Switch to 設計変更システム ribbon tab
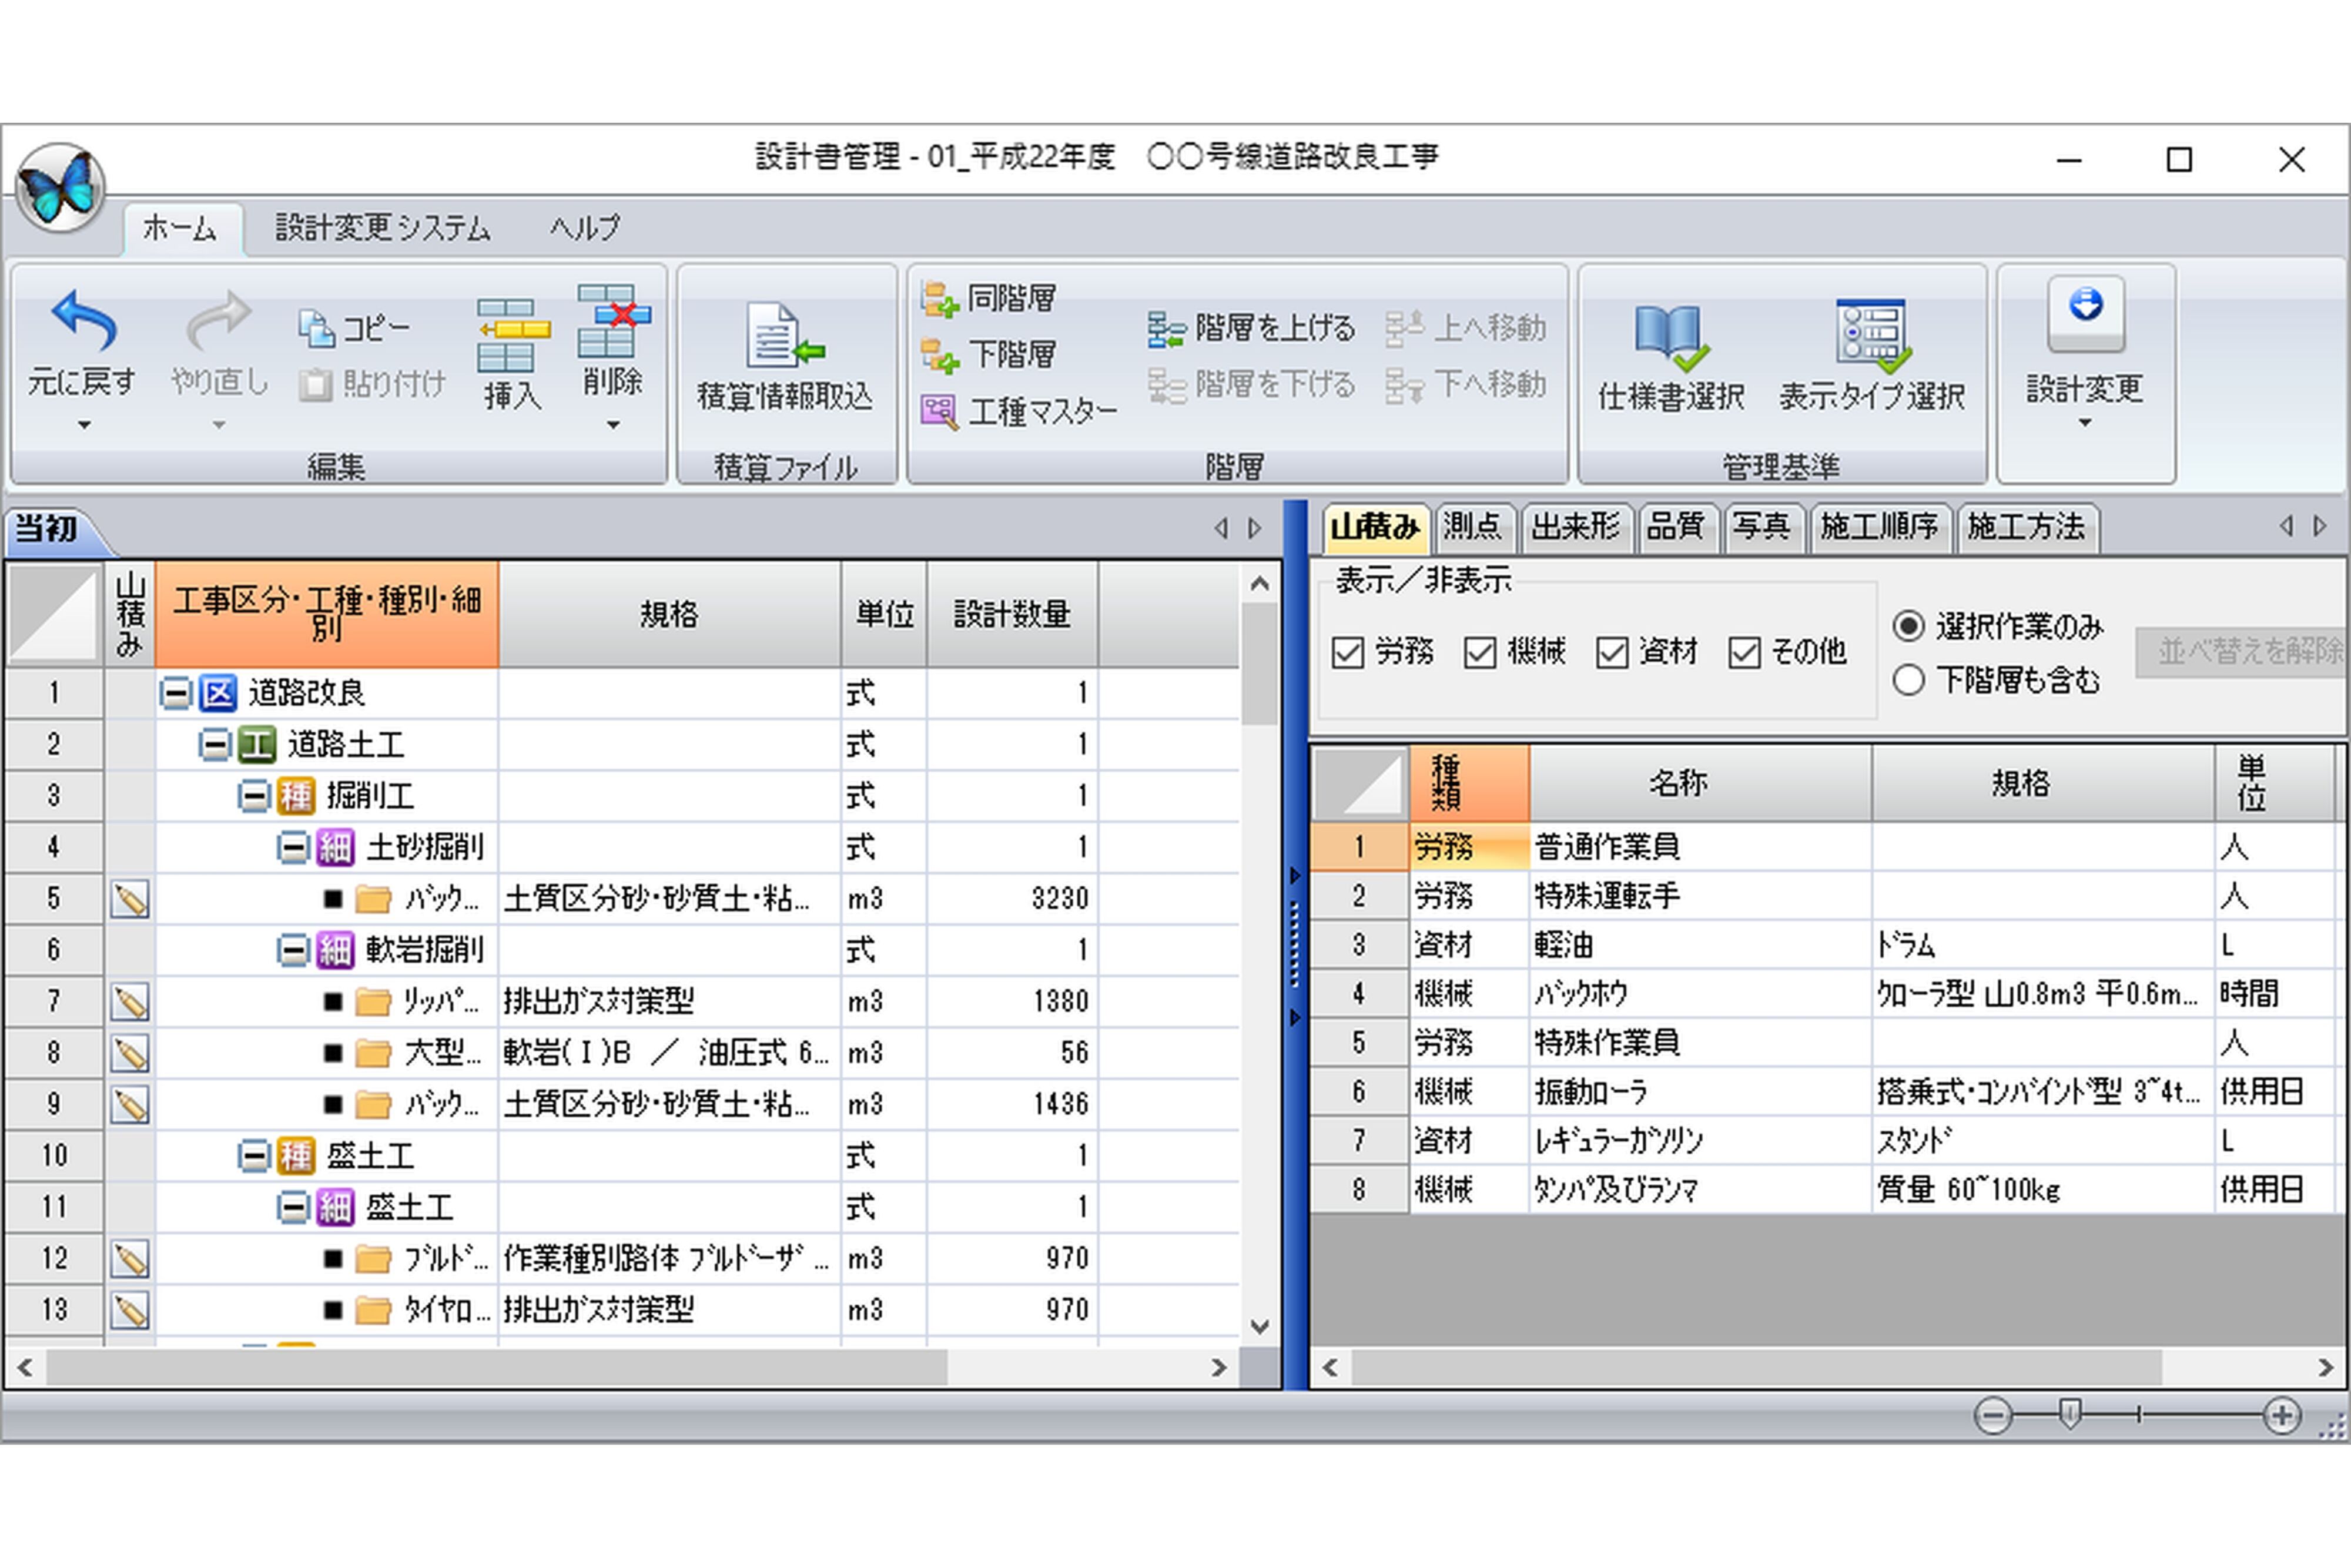Viewport: 2351px width, 1568px height. pyautogui.click(x=383, y=228)
